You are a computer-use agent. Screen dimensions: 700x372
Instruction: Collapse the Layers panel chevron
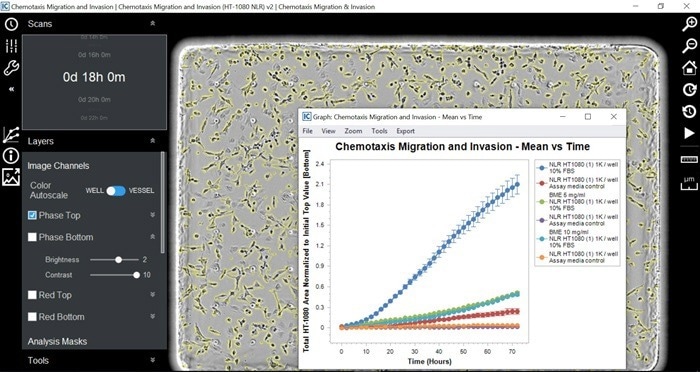(153, 141)
